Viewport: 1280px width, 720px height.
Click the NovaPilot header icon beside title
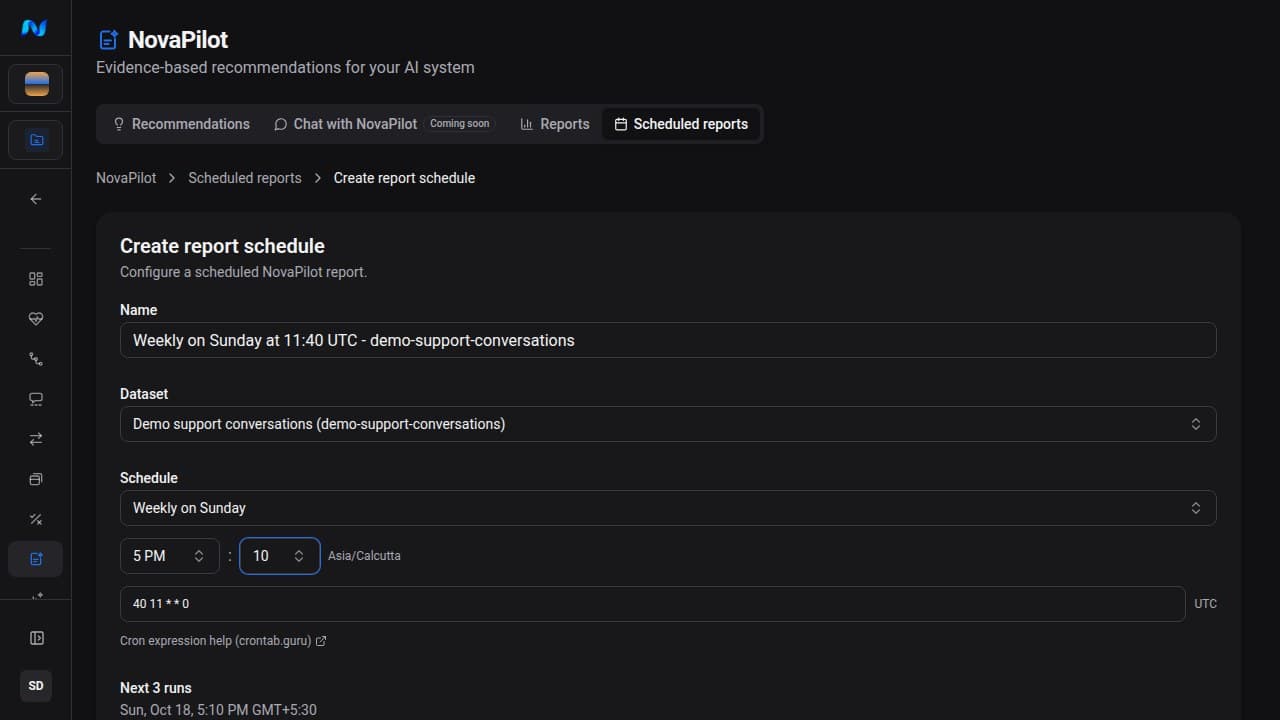[x=108, y=40]
